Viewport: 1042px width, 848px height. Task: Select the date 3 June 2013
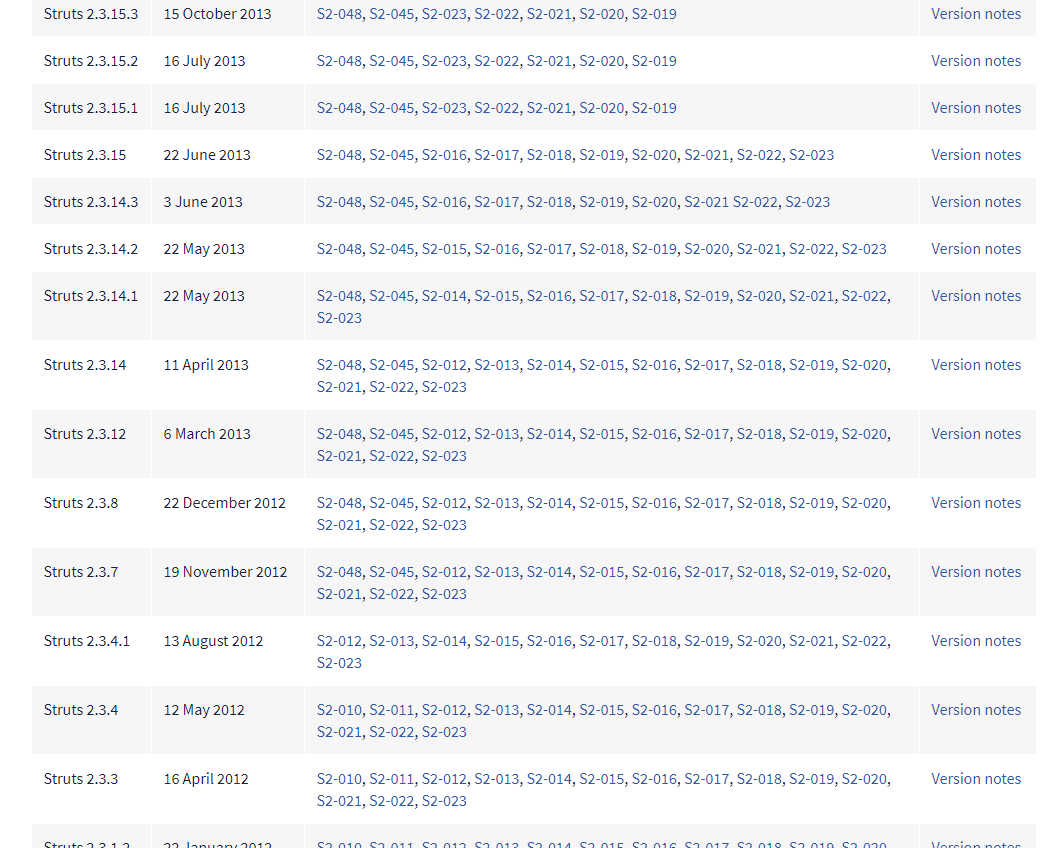pyautogui.click(x=203, y=202)
